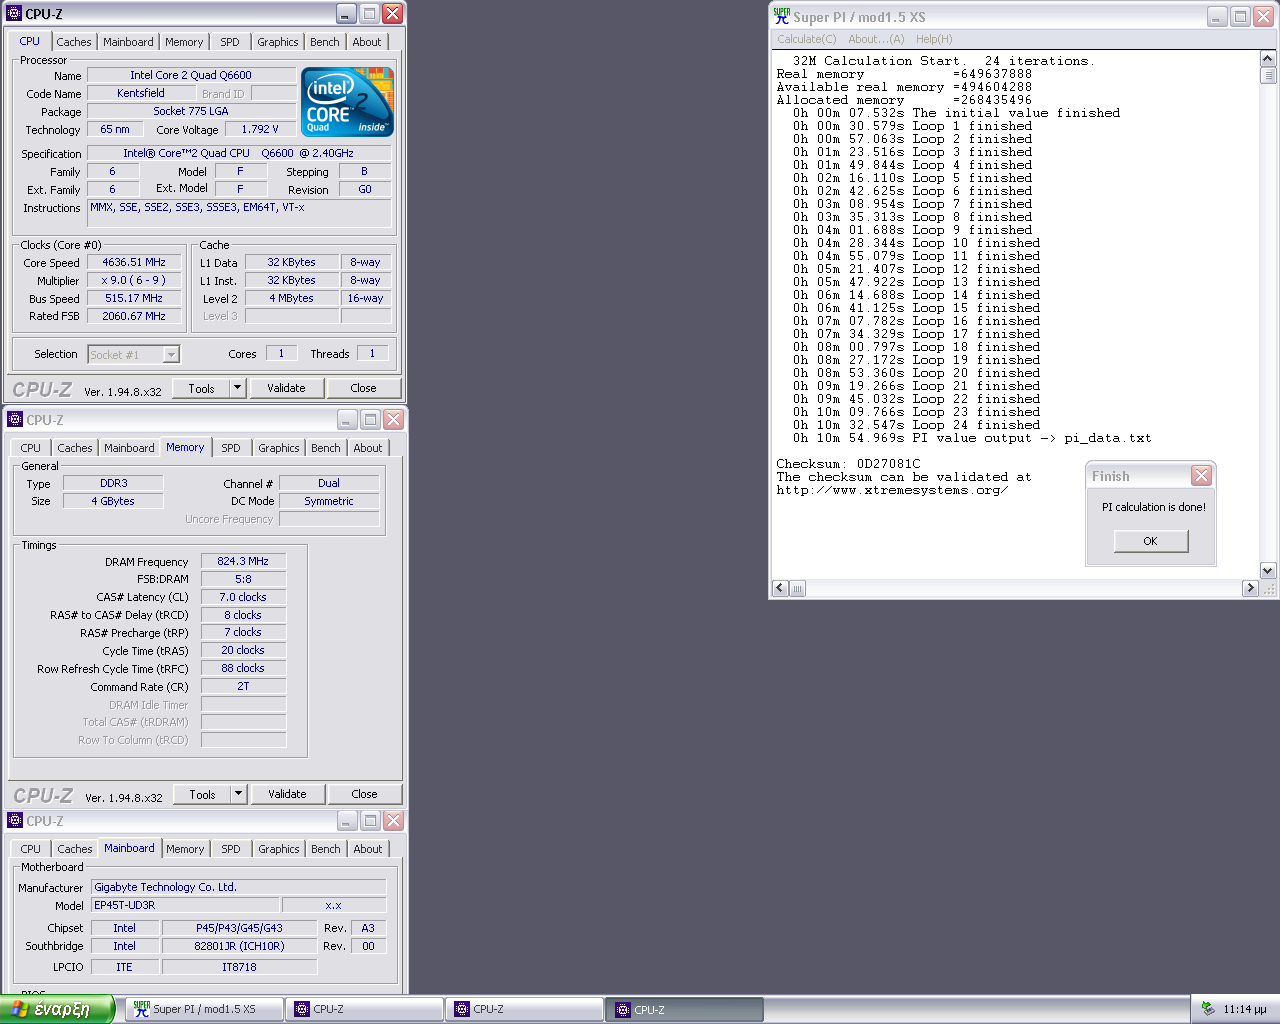Click the IT8718 LPCIO field
Image resolution: width=1280 pixels, height=1024 pixels.
click(x=239, y=967)
